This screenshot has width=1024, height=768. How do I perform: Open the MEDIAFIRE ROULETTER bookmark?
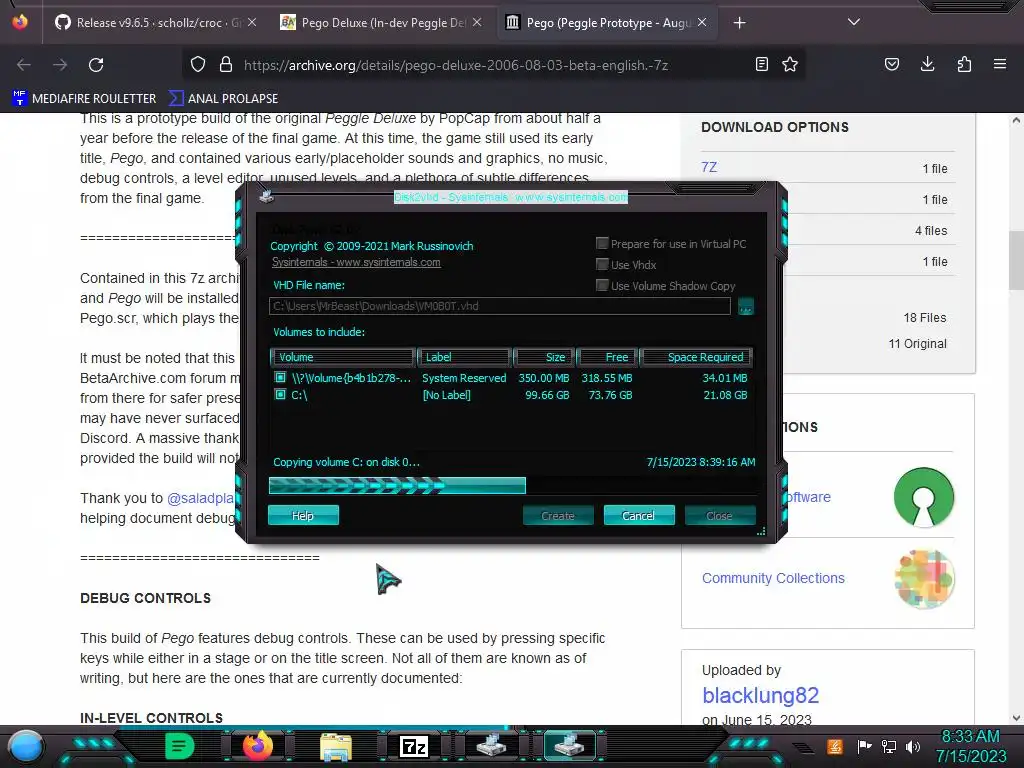click(84, 99)
